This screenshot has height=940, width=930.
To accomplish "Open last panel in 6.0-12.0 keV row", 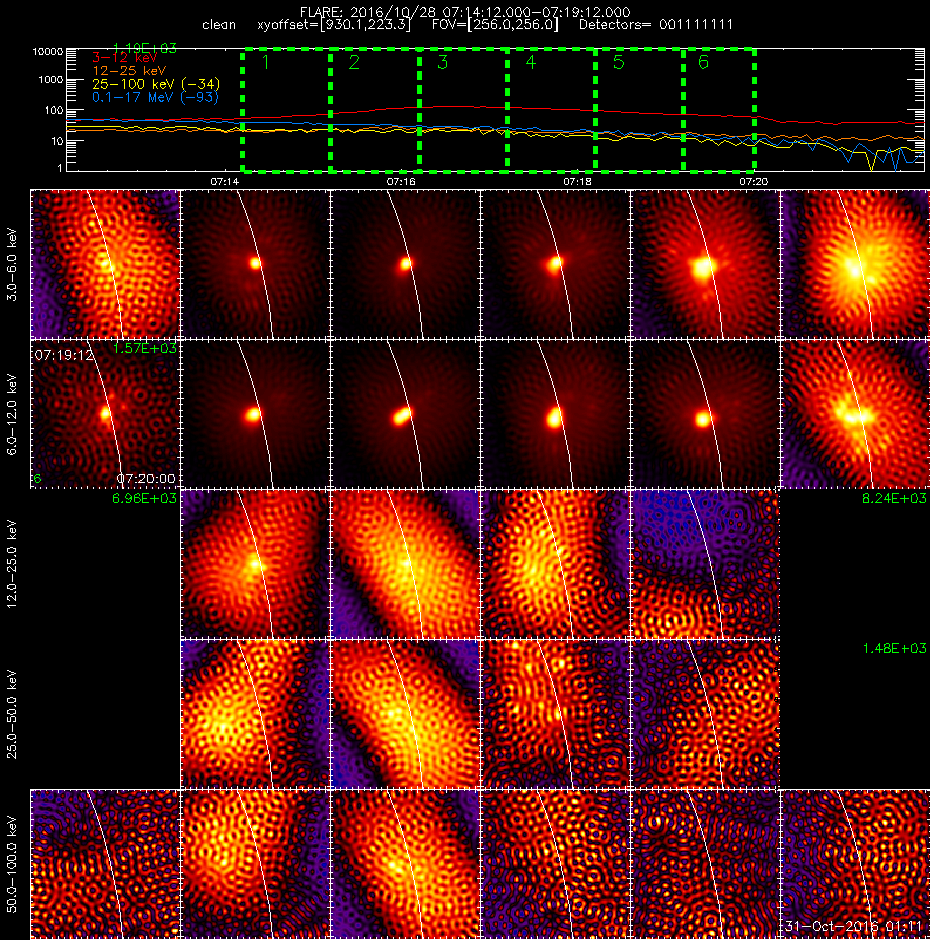I will click(x=854, y=414).
